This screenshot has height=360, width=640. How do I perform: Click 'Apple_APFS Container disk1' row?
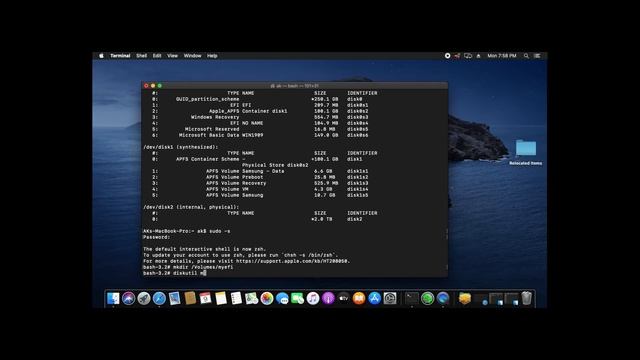(x=260, y=111)
